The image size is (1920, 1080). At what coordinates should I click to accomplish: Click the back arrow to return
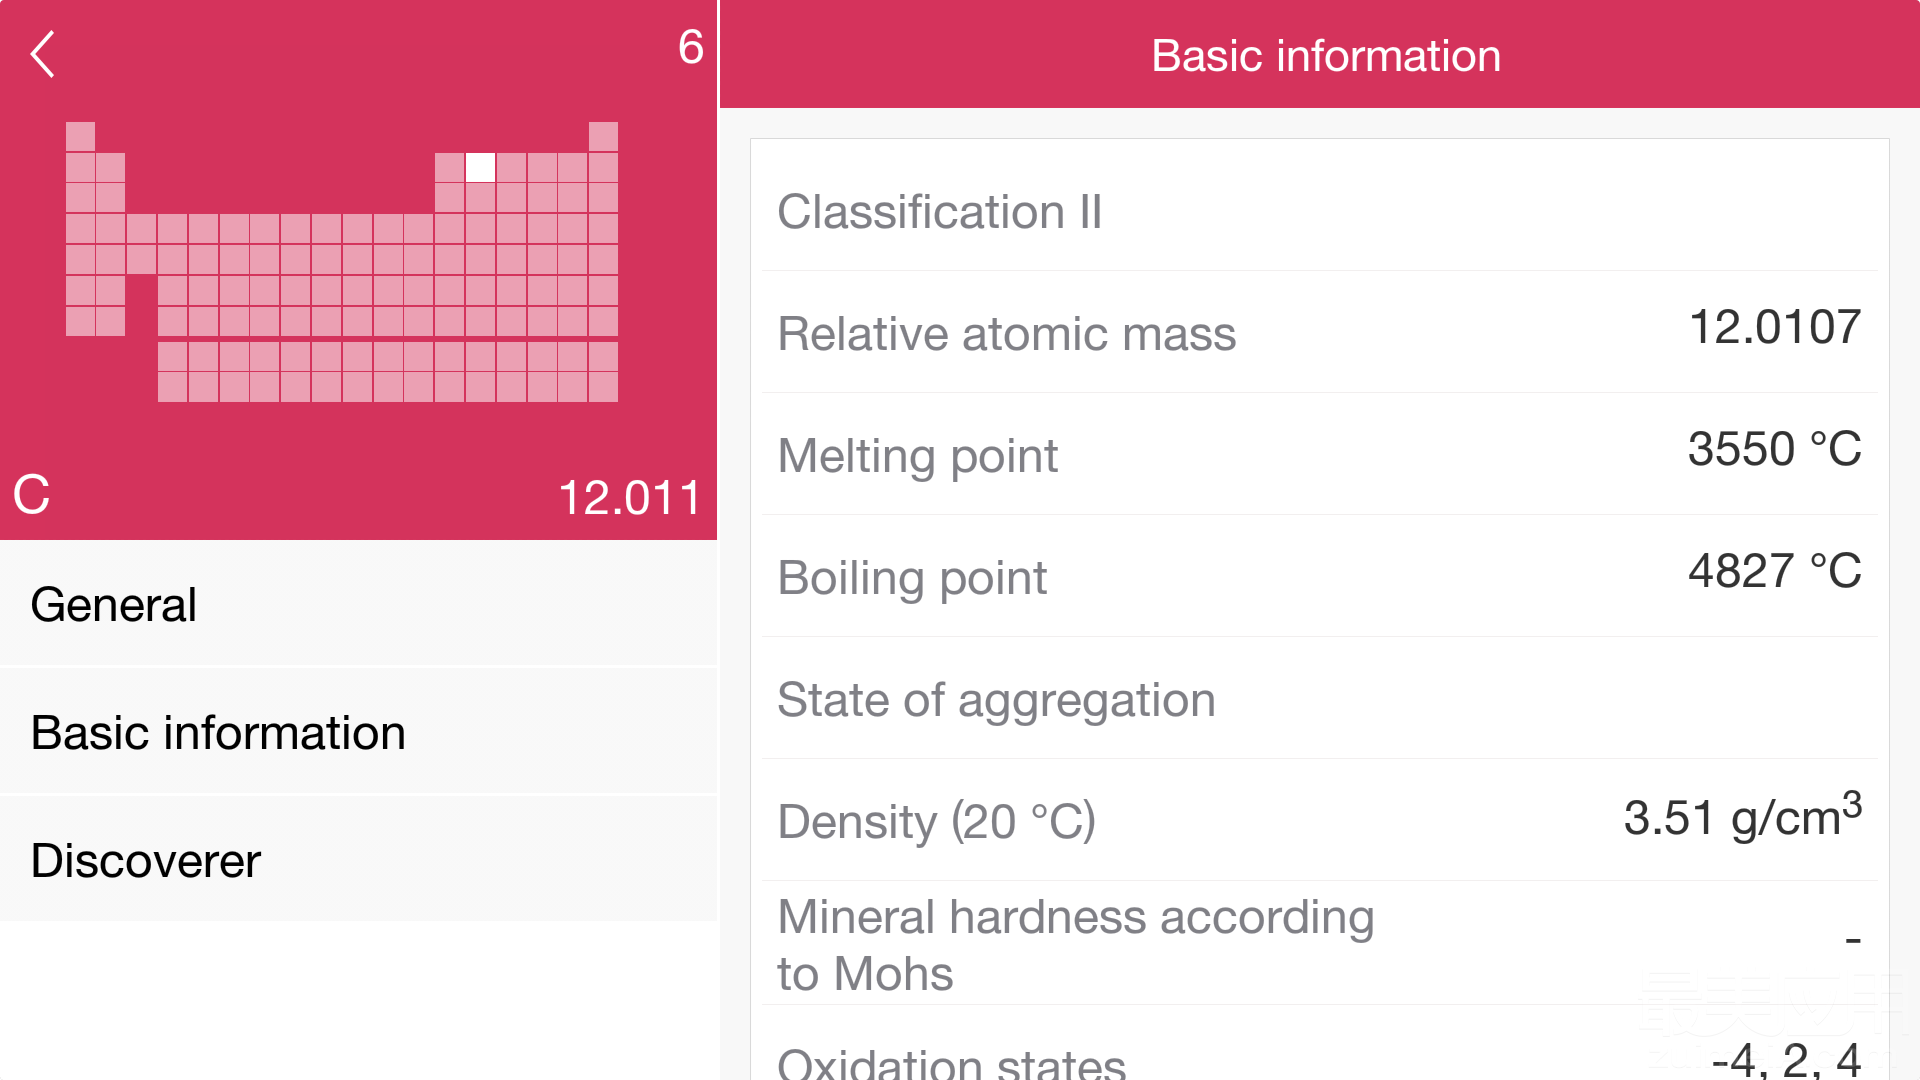(42, 55)
